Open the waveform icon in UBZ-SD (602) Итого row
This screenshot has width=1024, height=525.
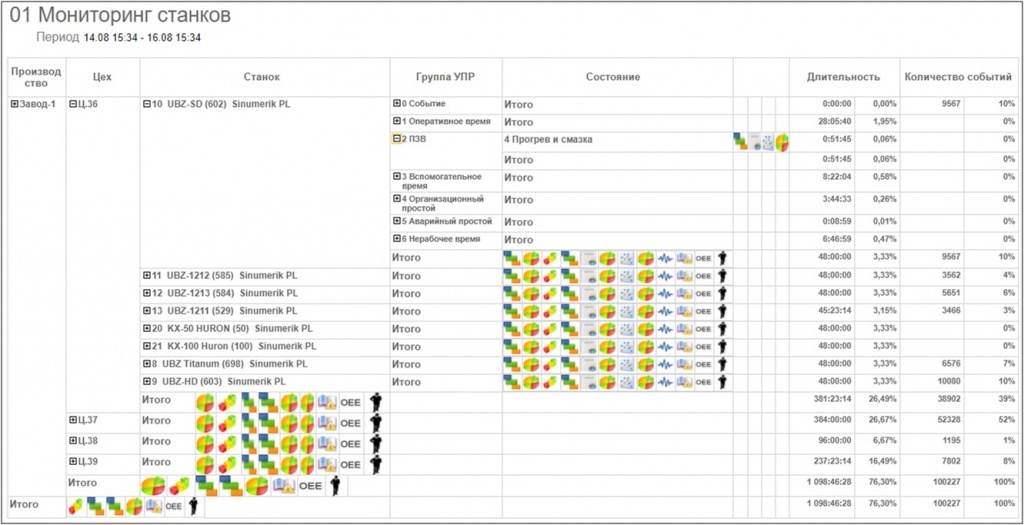(665, 258)
